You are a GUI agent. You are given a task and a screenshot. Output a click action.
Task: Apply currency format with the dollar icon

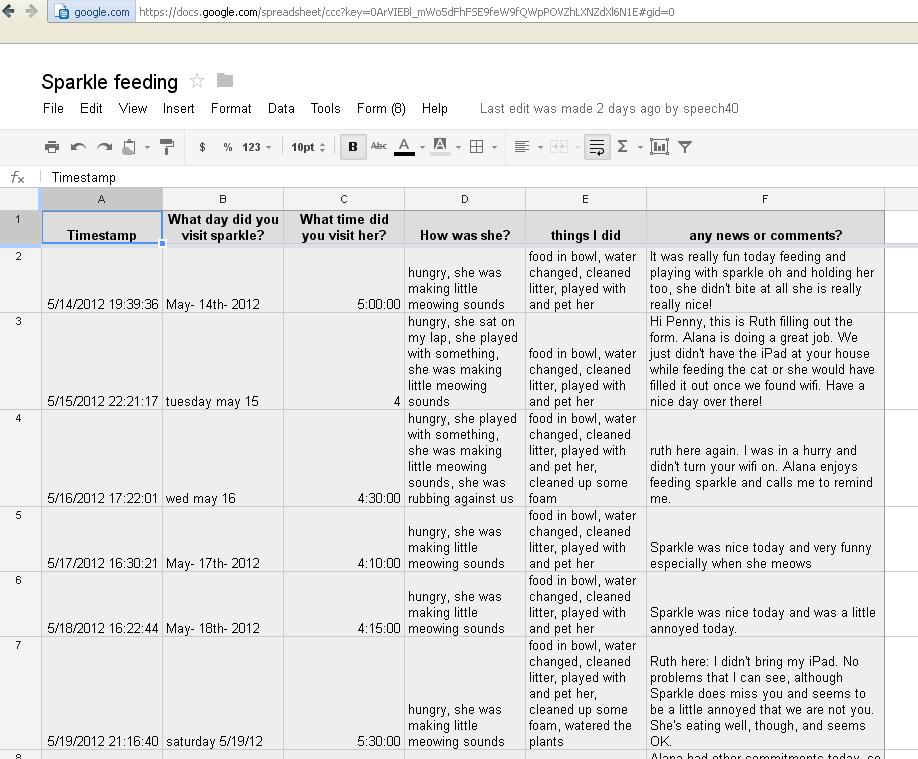coord(202,146)
